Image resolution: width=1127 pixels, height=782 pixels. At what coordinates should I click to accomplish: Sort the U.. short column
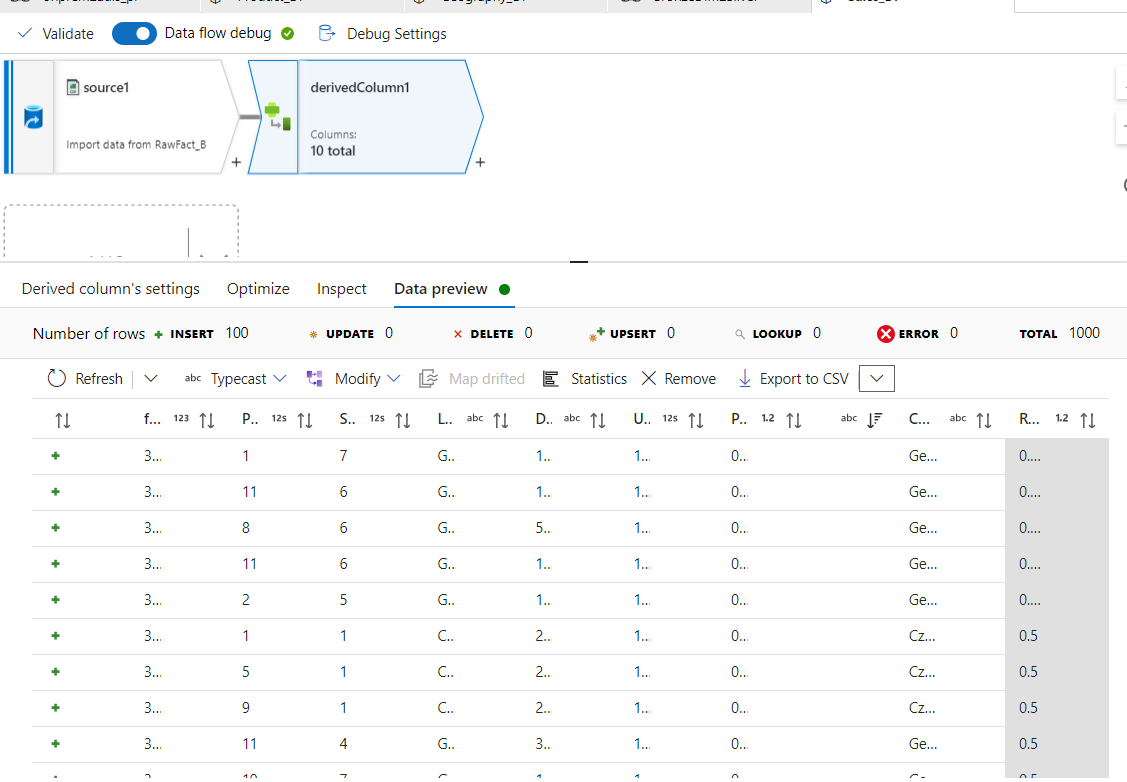pyautogui.click(x=696, y=420)
